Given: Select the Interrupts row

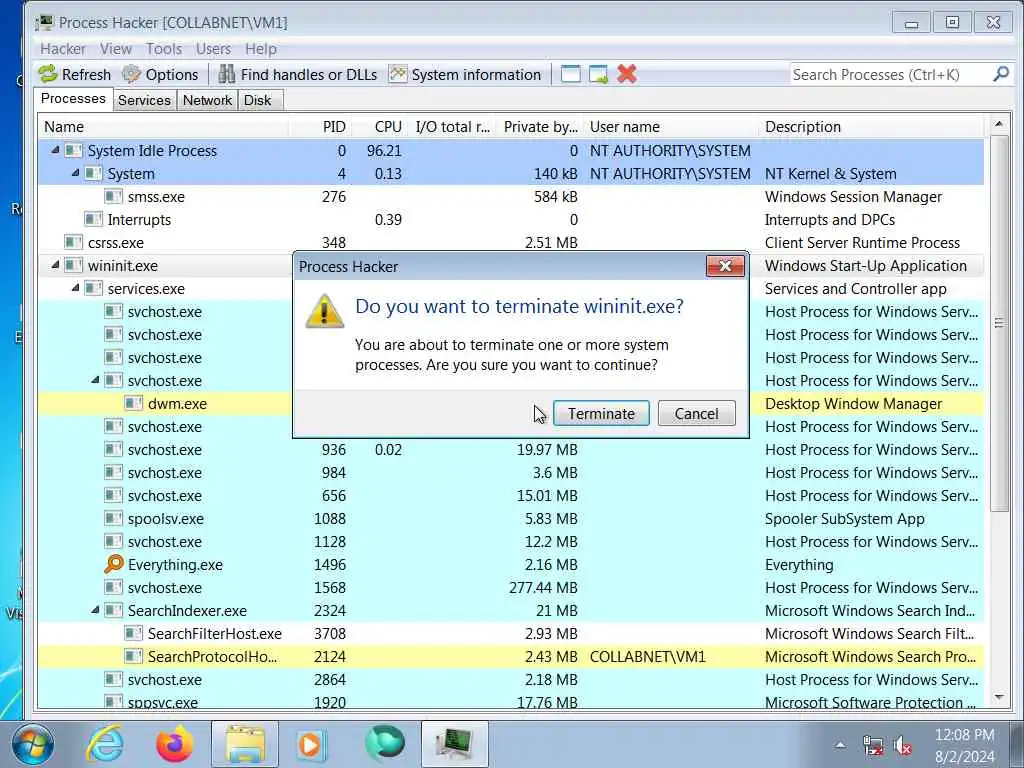Looking at the screenshot, I should (x=511, y=219).
